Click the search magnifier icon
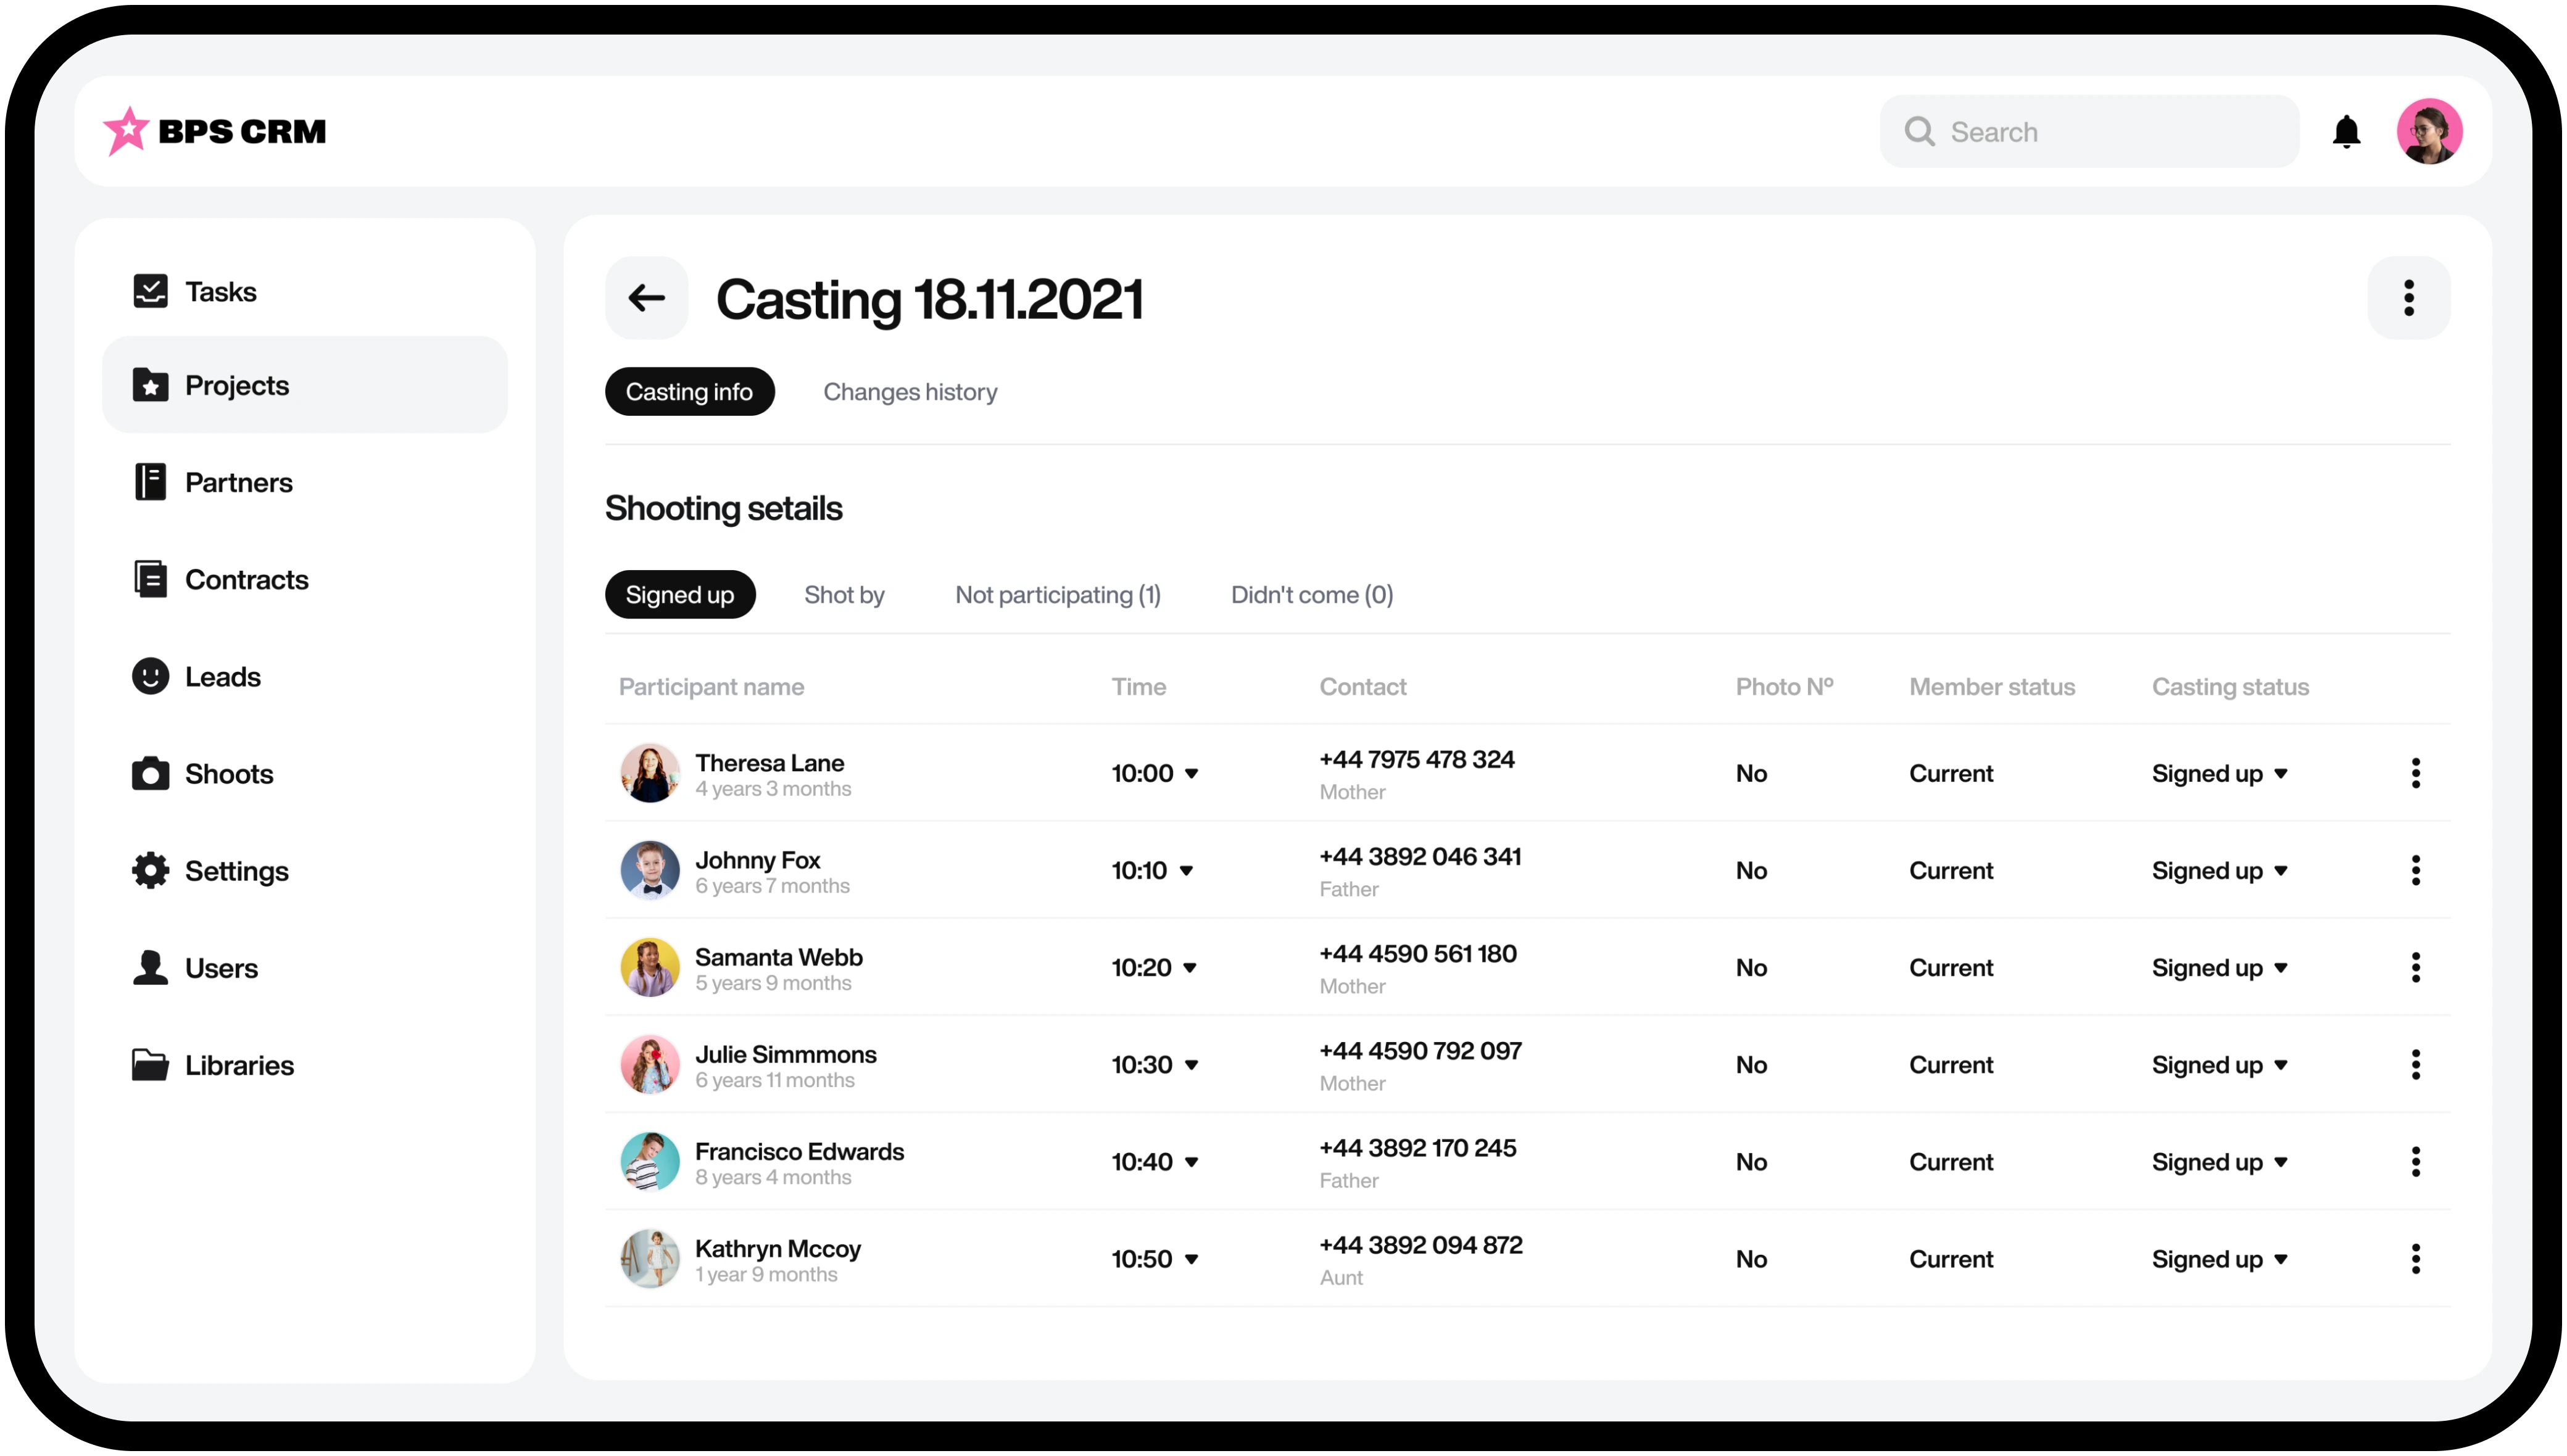The width and height of the screenshot is (2567, 1456). 1919,131
